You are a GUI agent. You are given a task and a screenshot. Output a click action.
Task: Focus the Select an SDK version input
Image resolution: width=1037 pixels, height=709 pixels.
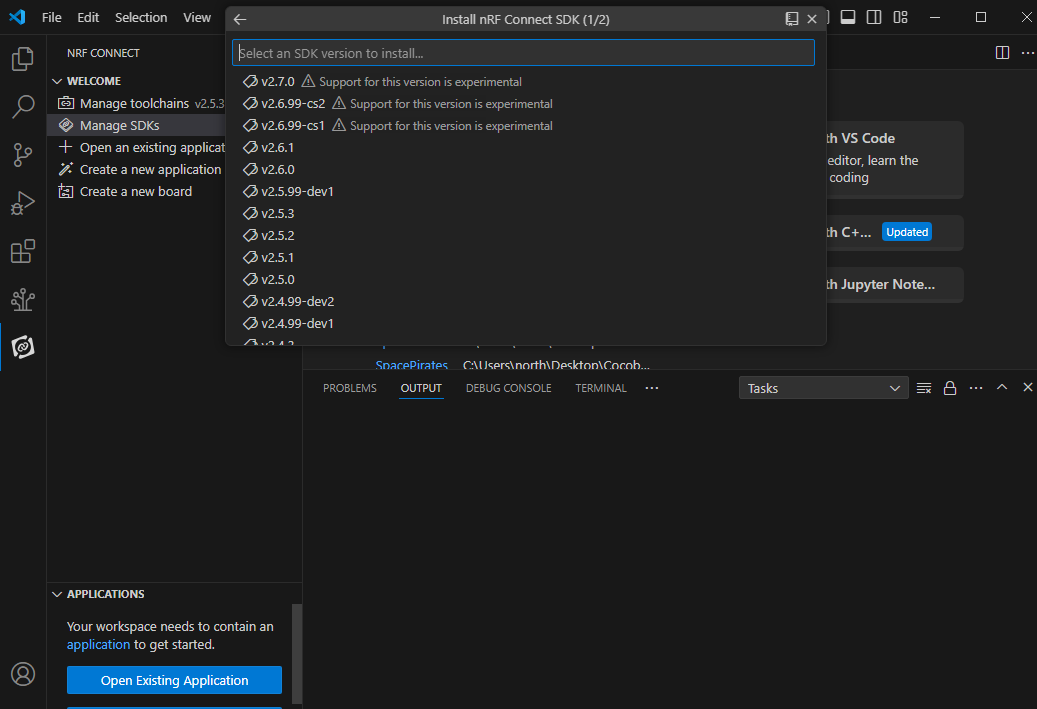point(523,53)
